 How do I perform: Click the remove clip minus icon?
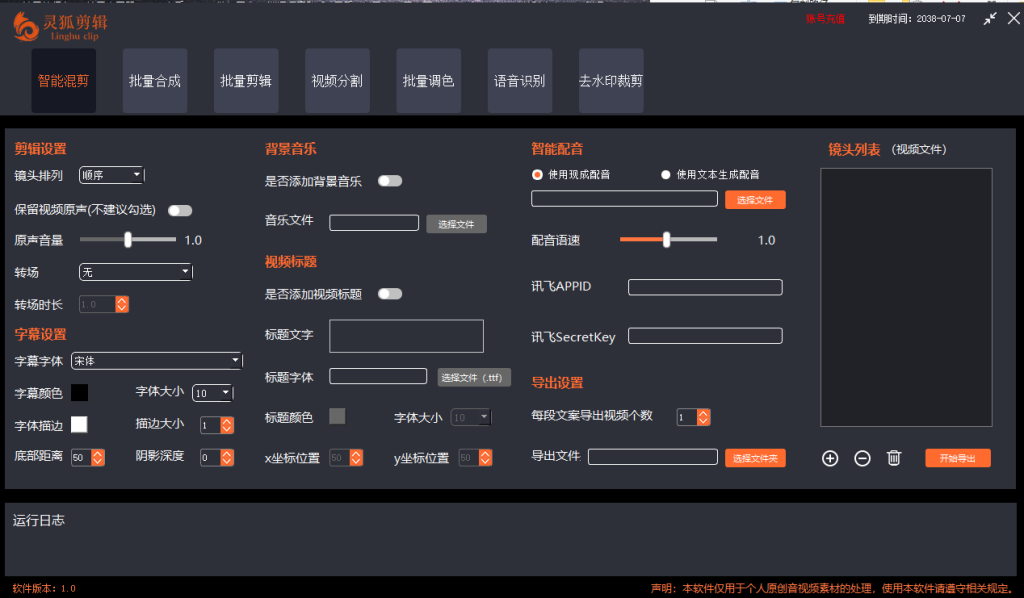point(862,458)
